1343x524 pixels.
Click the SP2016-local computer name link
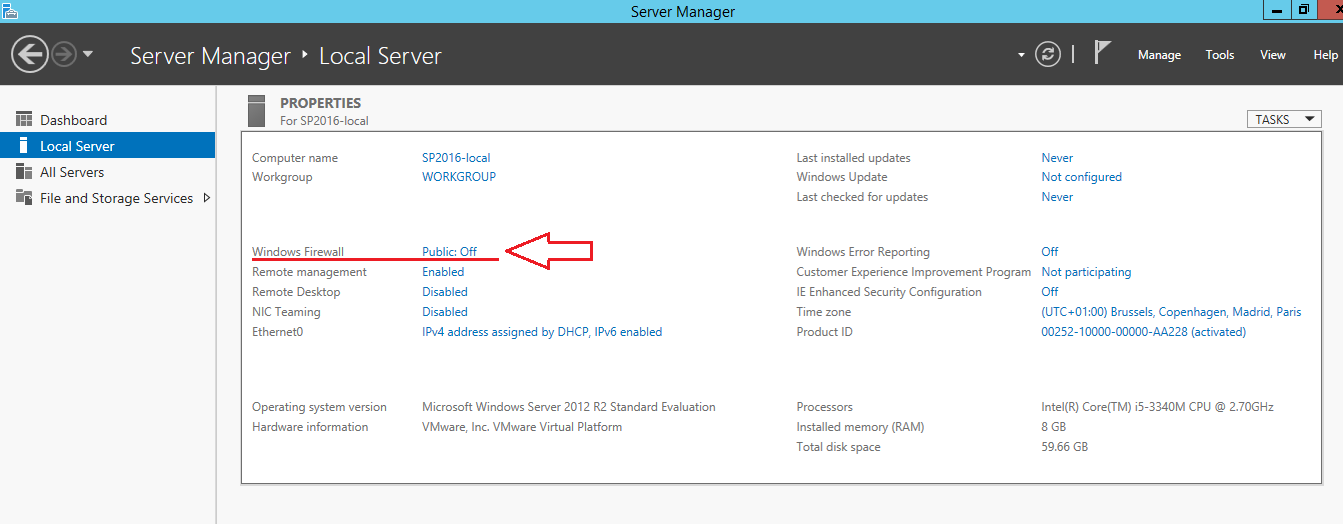[x=456, y=158]
